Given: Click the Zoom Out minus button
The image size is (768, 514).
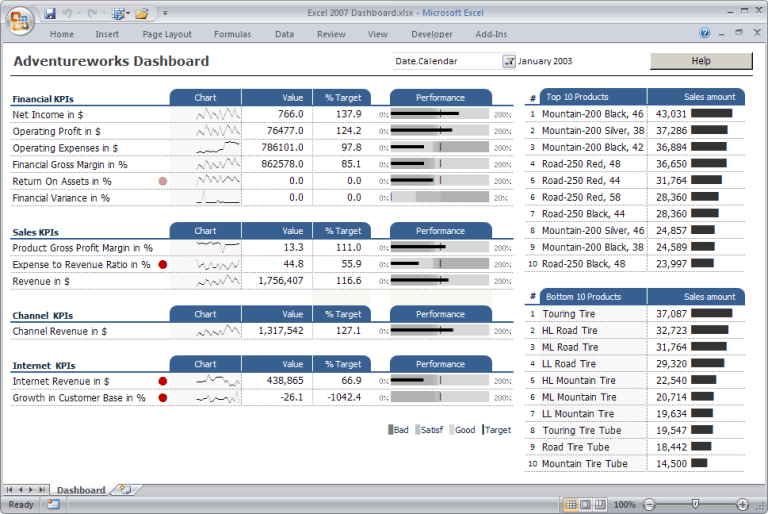Looking at the screenshot, I should pyautogui.click(x=649, y=504).
